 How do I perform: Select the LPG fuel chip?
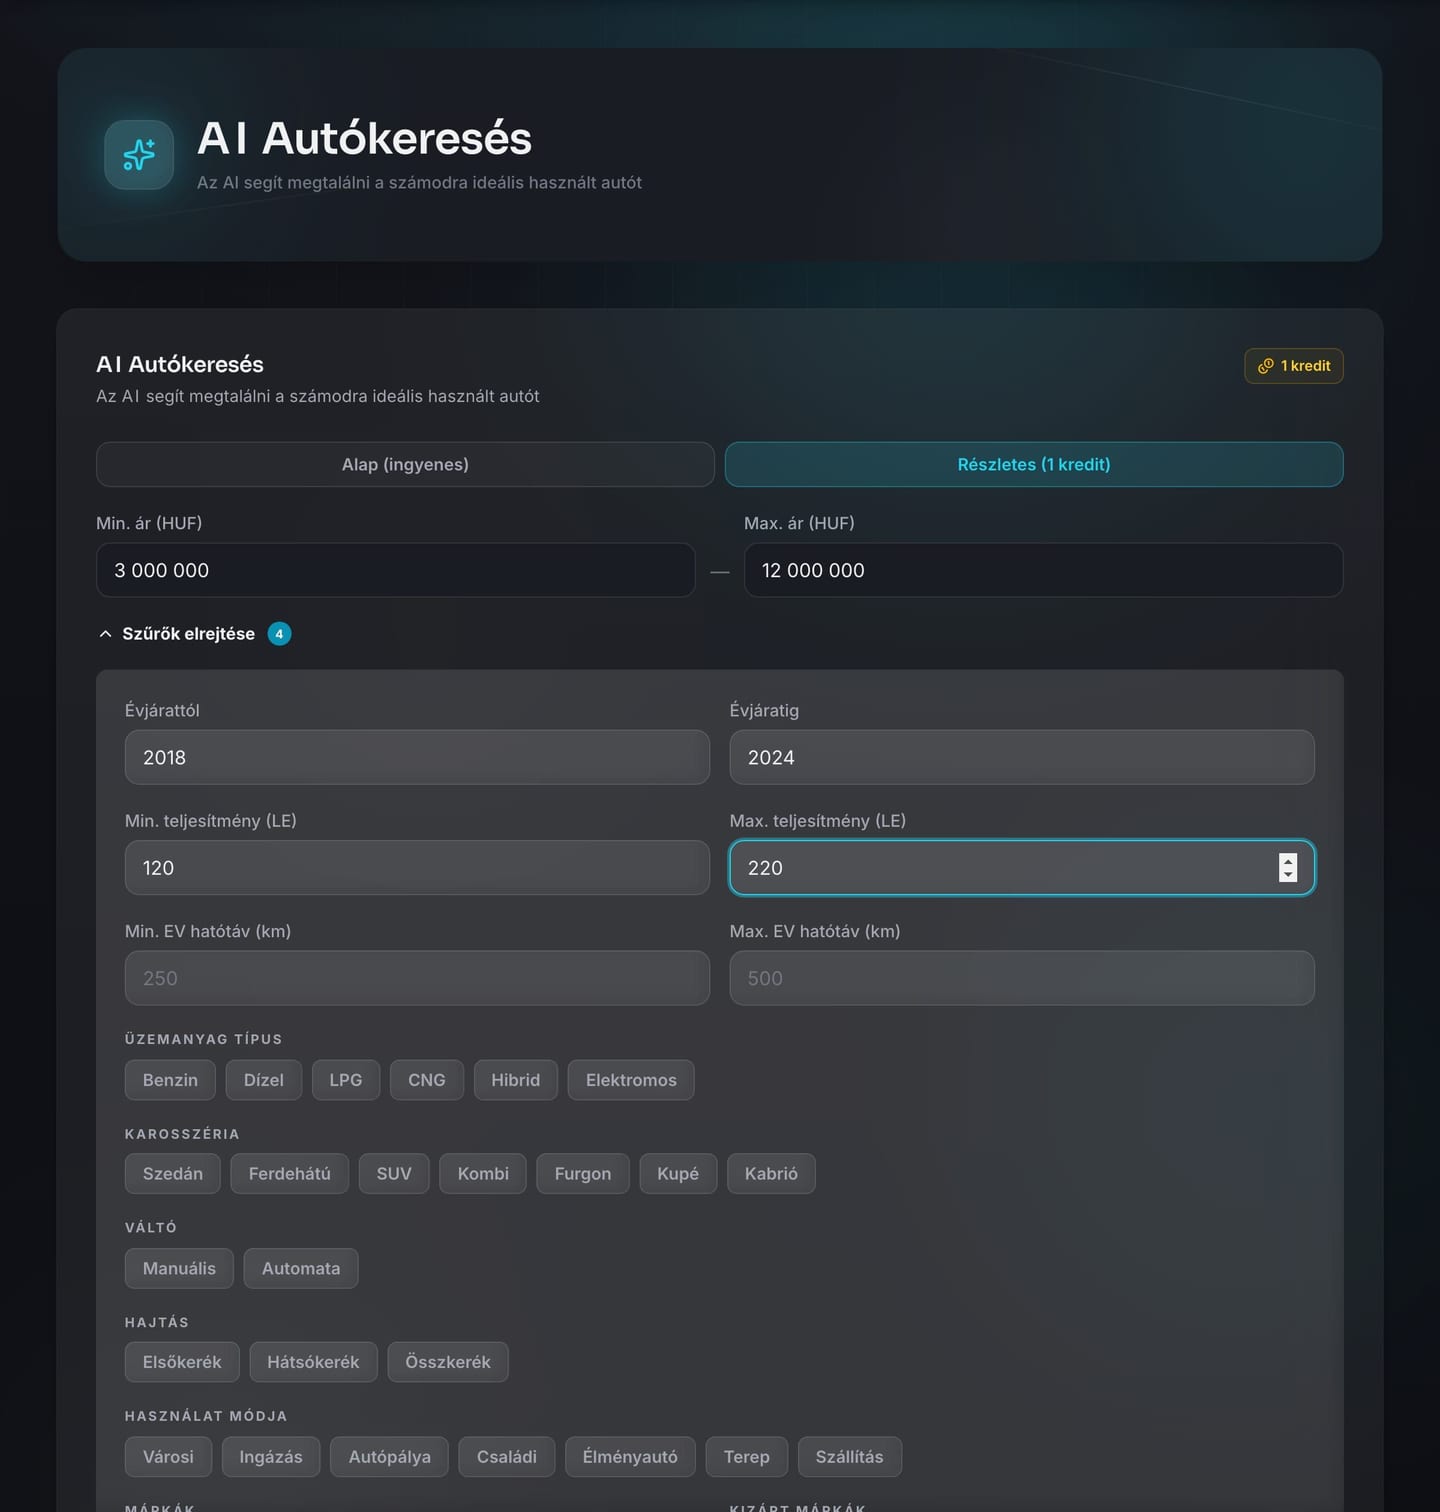pos(346,1080)
